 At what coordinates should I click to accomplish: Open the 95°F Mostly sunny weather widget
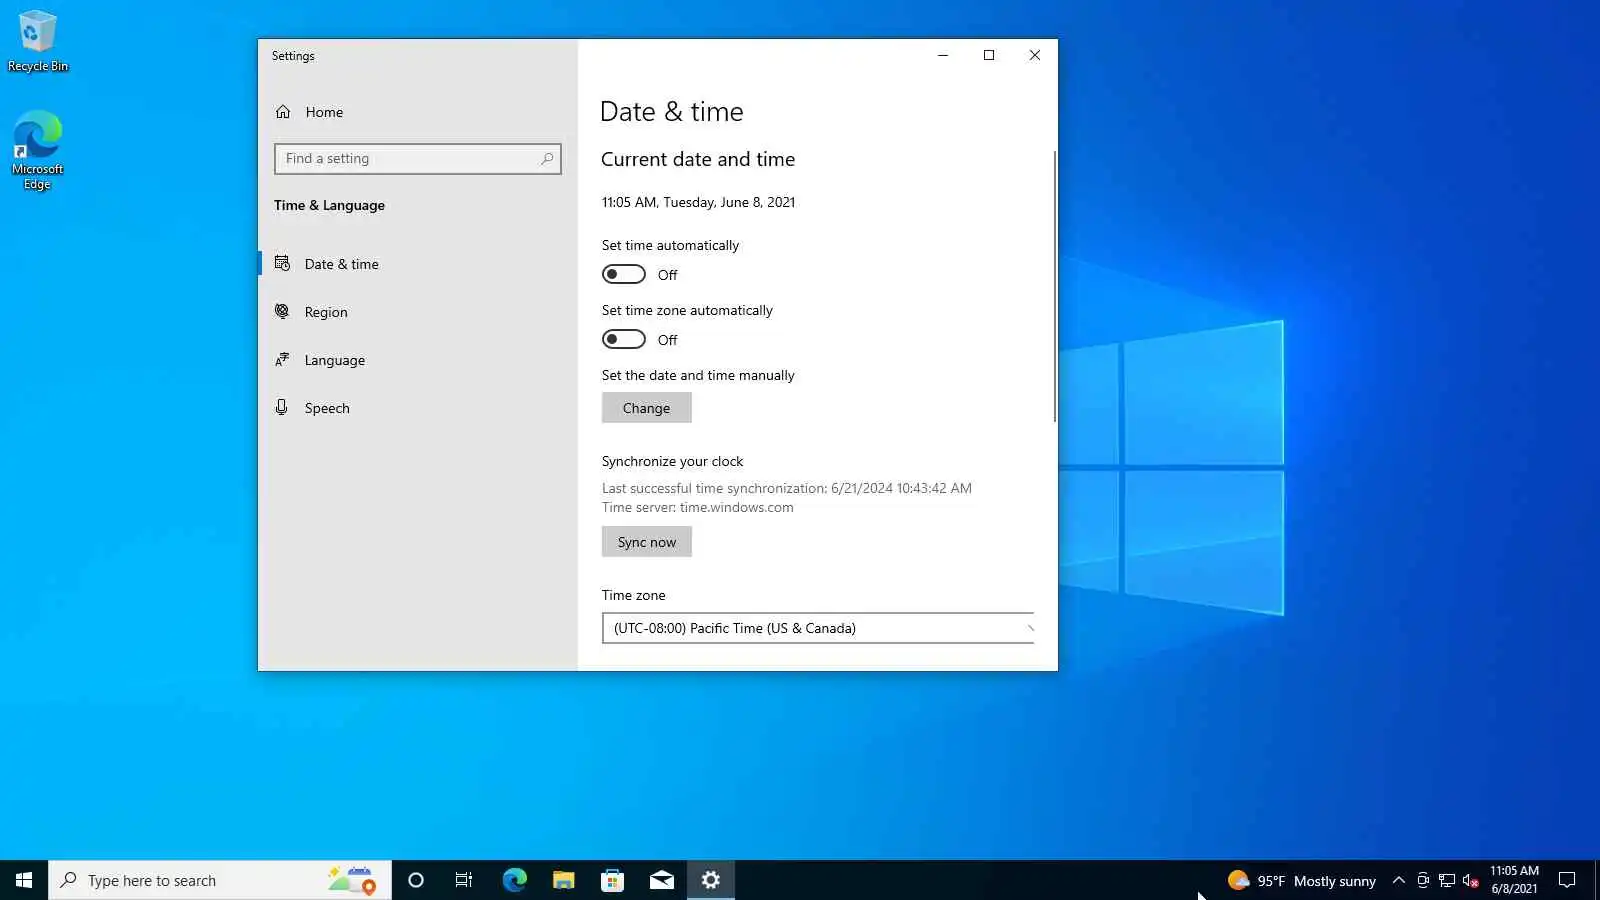pyautogui.click(x=1302, y=880)
